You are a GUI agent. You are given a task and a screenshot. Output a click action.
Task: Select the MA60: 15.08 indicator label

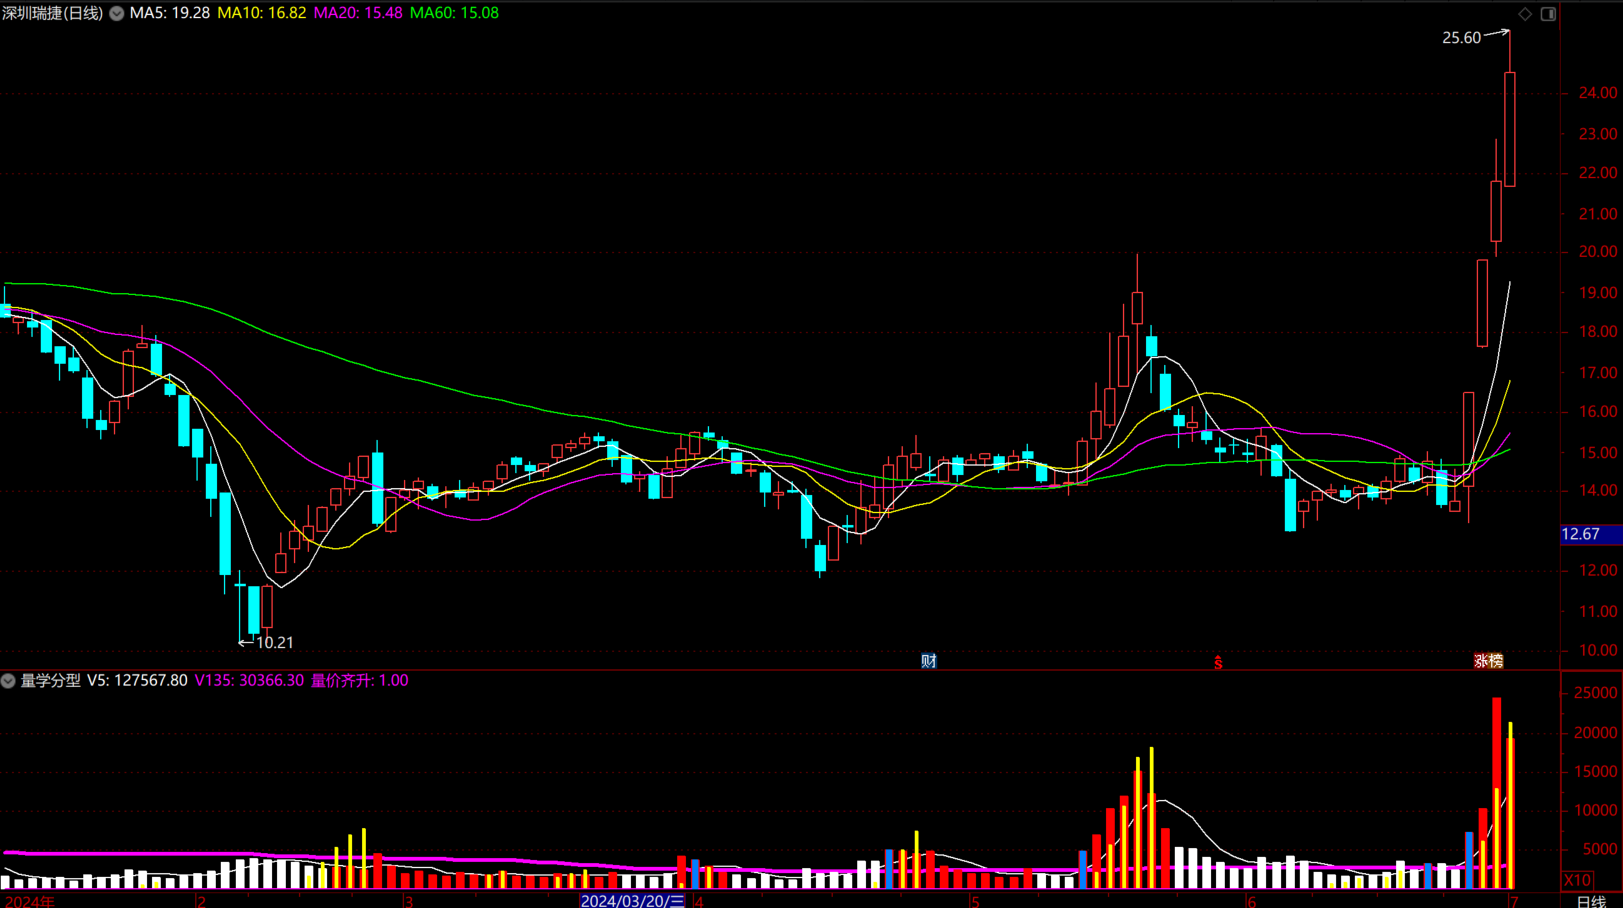pos(454,13)
